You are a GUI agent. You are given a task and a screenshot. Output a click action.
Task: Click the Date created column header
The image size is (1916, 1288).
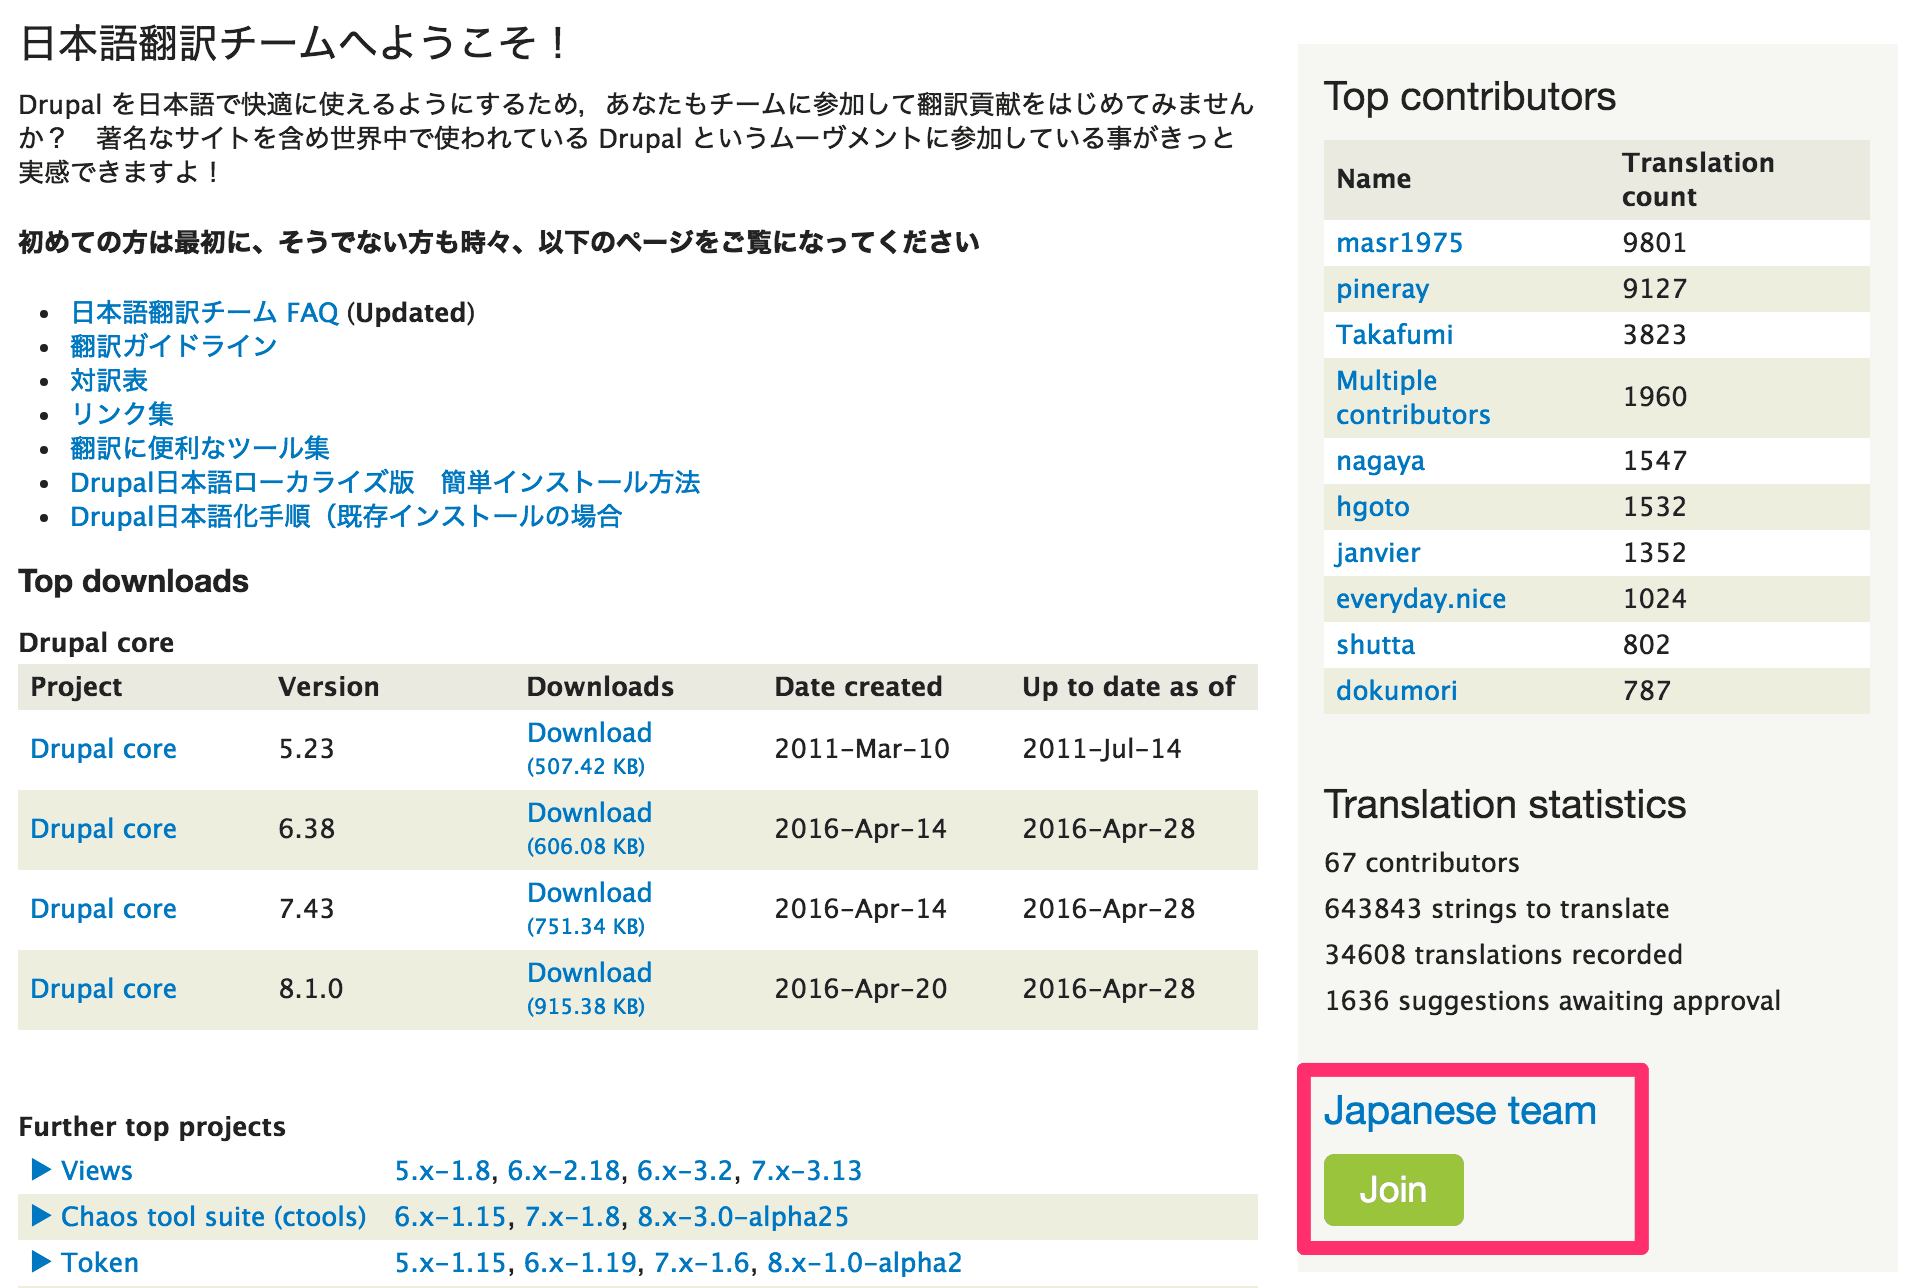(858, 686)
